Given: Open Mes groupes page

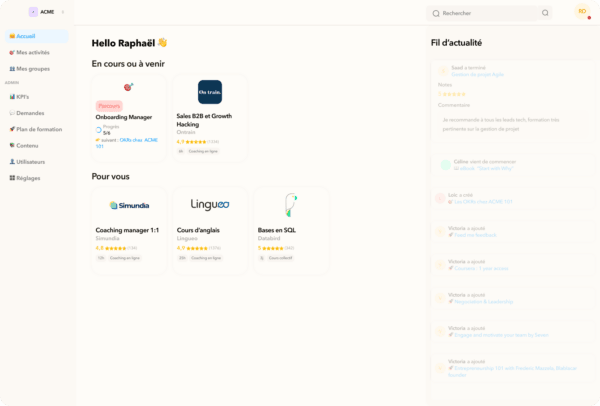Looking at the screenshot, I should [x=32, y=69].
